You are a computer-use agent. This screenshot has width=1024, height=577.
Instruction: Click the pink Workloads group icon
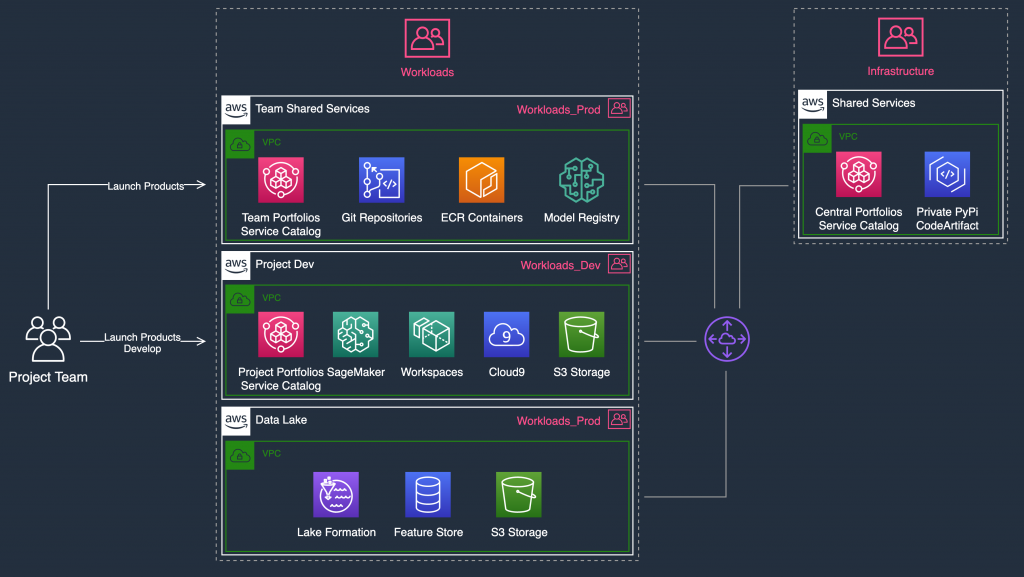tap(427, 36)
